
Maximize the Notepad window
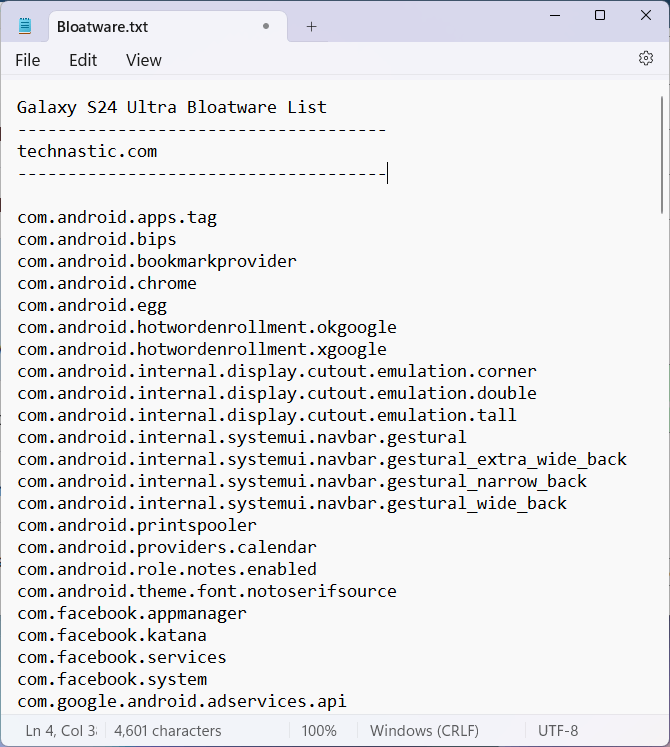coord(600,15)
